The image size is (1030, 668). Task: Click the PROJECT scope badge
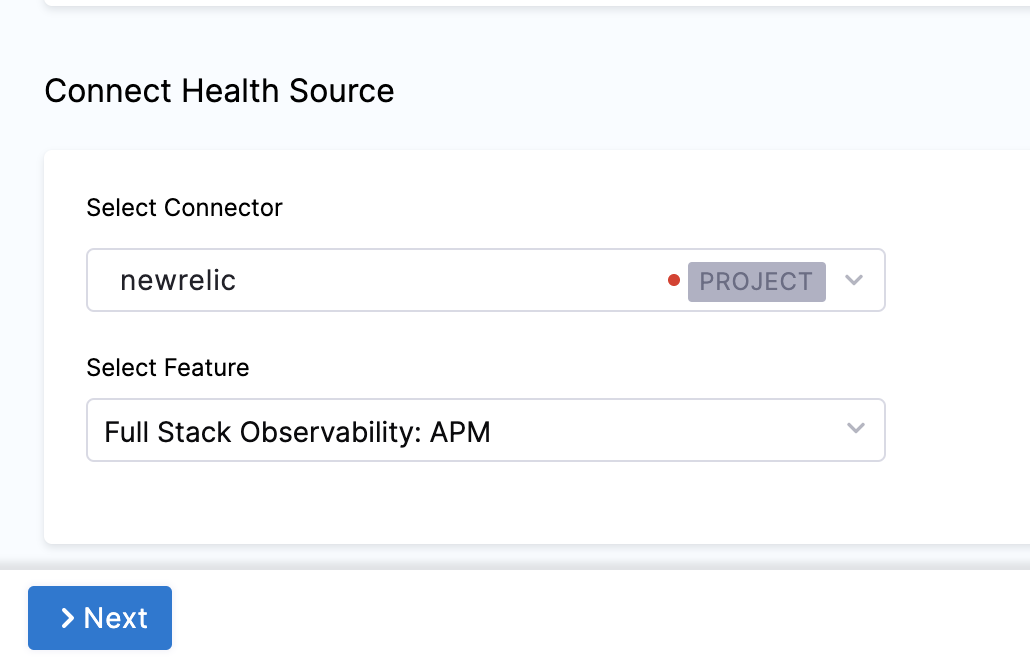(756, 281)
